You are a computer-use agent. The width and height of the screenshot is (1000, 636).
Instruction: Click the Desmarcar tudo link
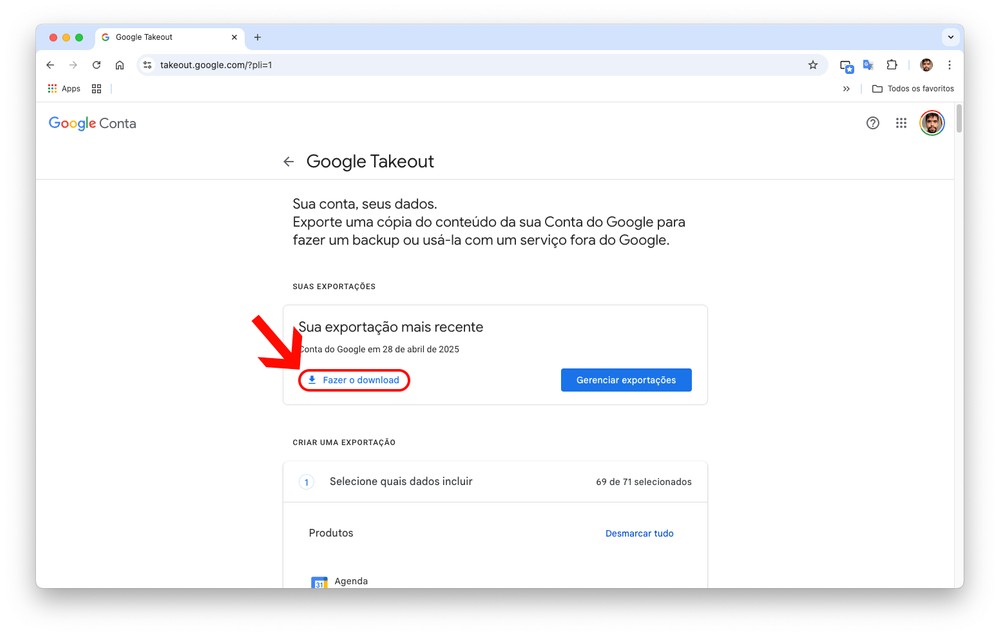click(x=639, y=534)
